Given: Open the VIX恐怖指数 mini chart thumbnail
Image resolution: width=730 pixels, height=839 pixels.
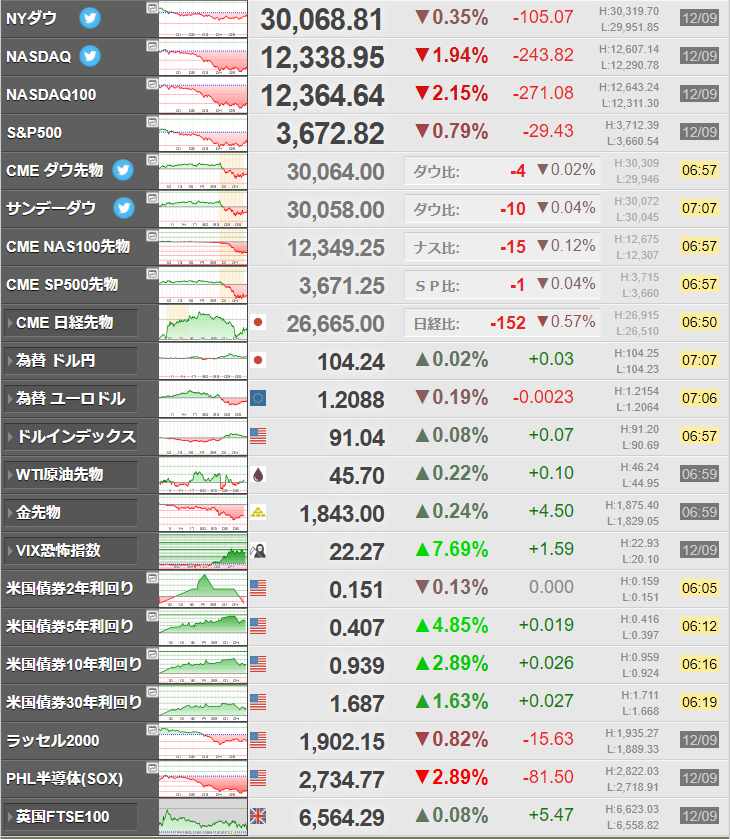Looking at the screenshot, I should point(203,551).
